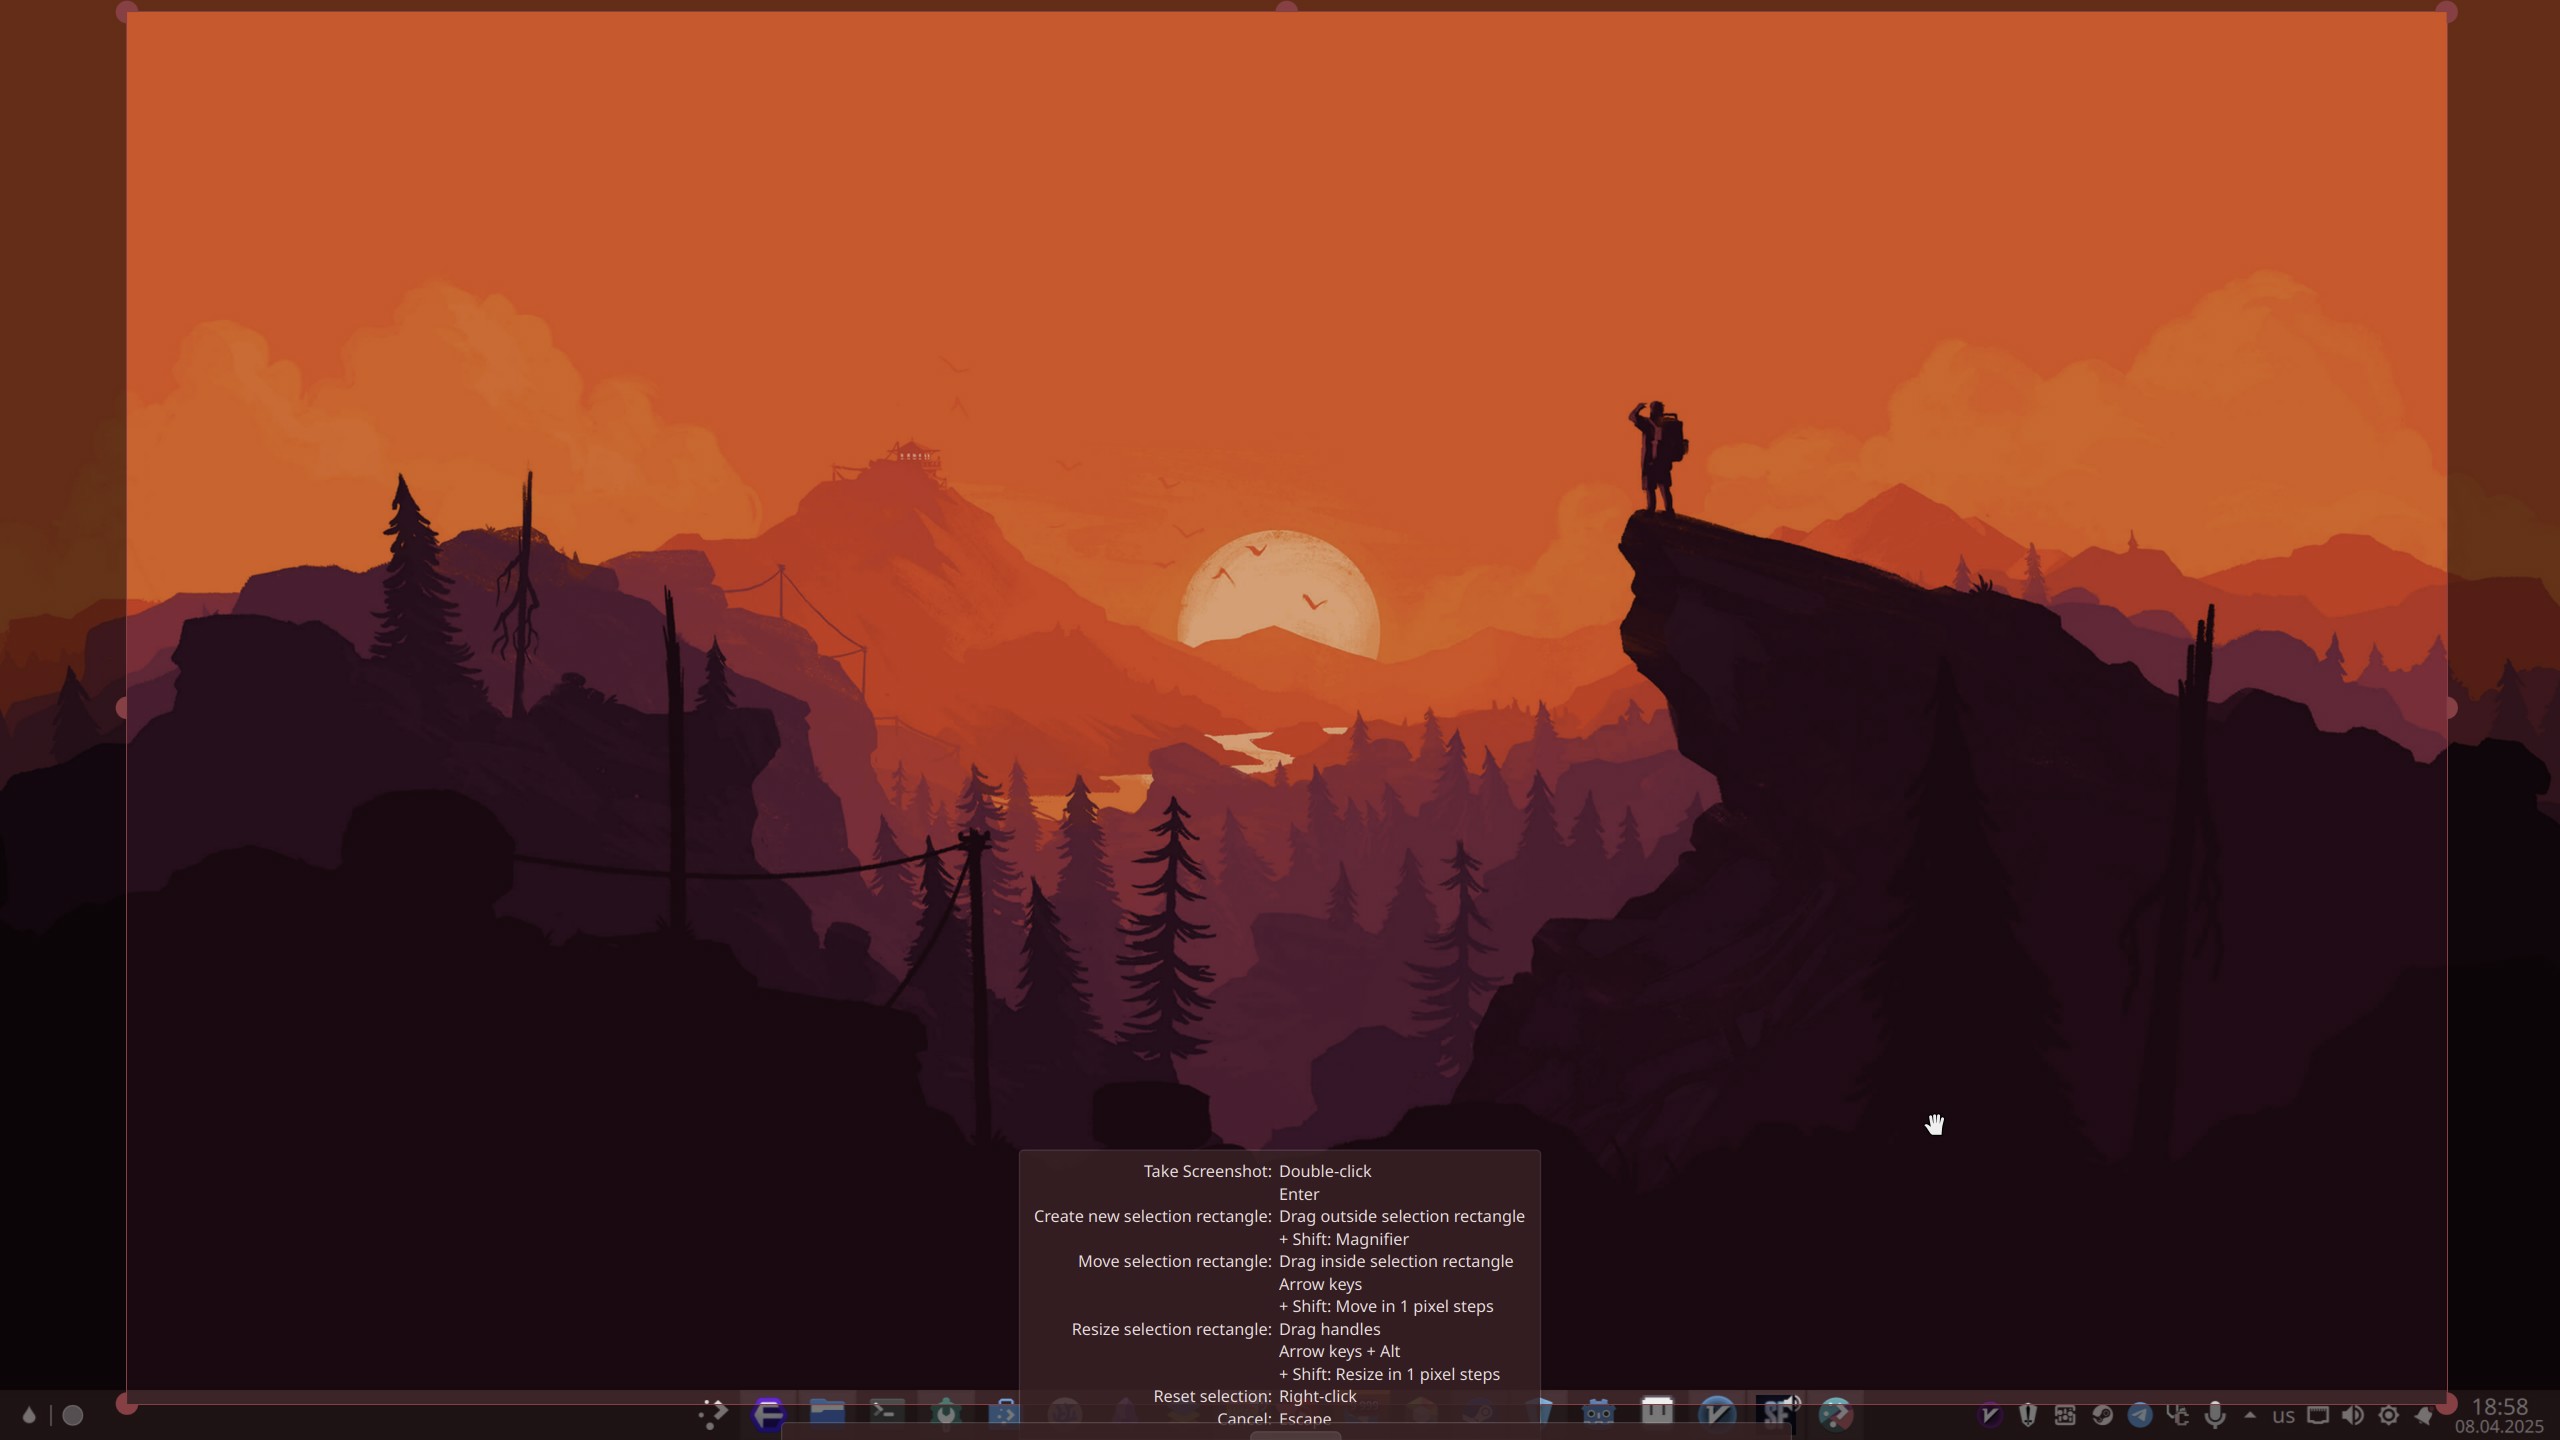
Task: Click the '+ Shift: Magnifier' text
Action: [x=1344, y=1239]
